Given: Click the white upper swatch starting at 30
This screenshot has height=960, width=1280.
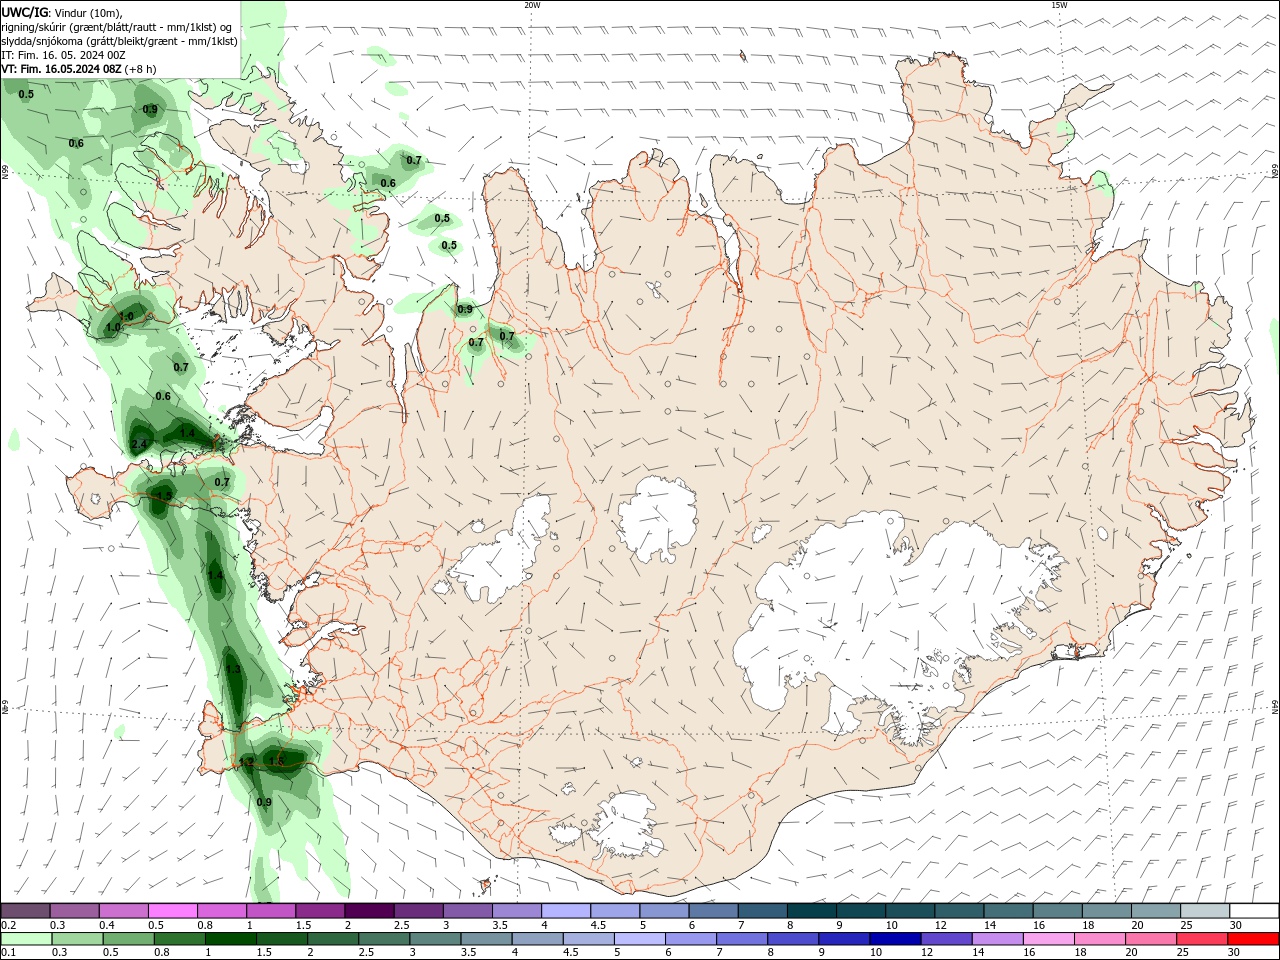Looking at the screenshot, I should (1255, 911).
